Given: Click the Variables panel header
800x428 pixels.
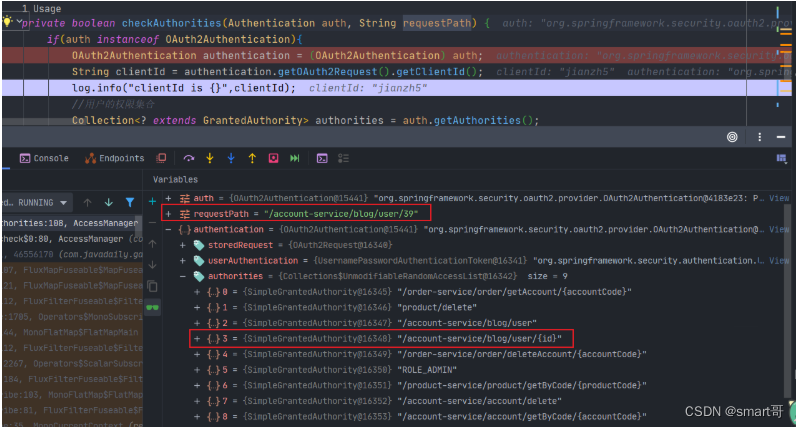Looking at the screenshot, I should [175, 180].
